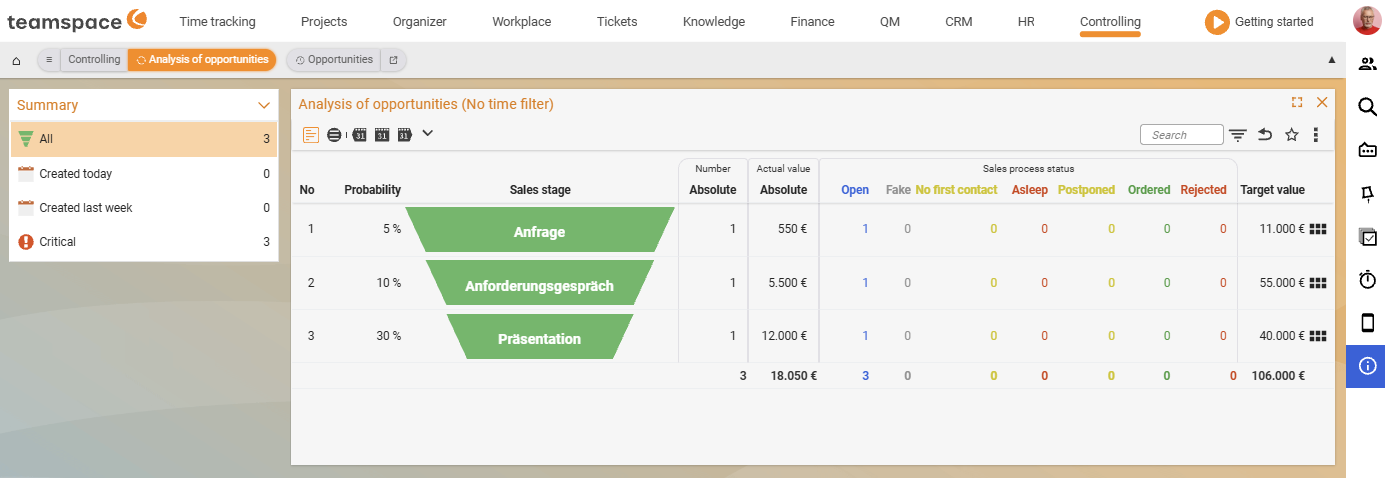Click the user avatar photo
The width and height of the screenshot is (1385, 478).
click(x=1367, y=21)
